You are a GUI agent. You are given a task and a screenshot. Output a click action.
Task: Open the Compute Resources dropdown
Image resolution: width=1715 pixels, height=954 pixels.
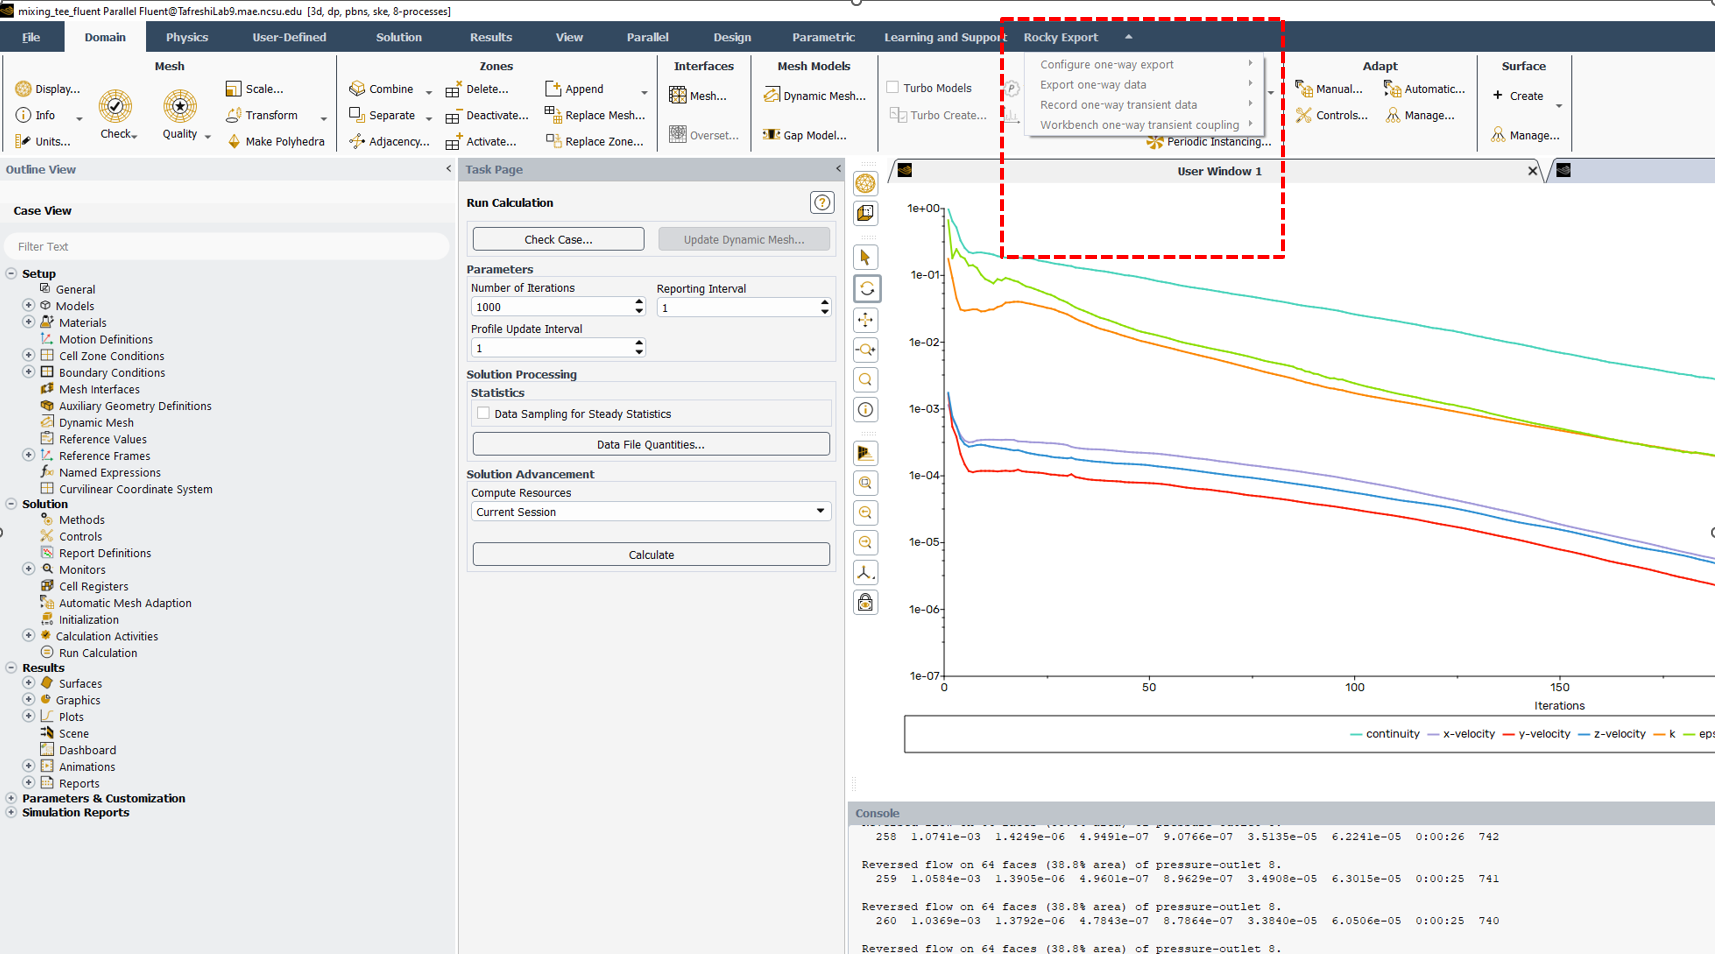tap(820, 512)
